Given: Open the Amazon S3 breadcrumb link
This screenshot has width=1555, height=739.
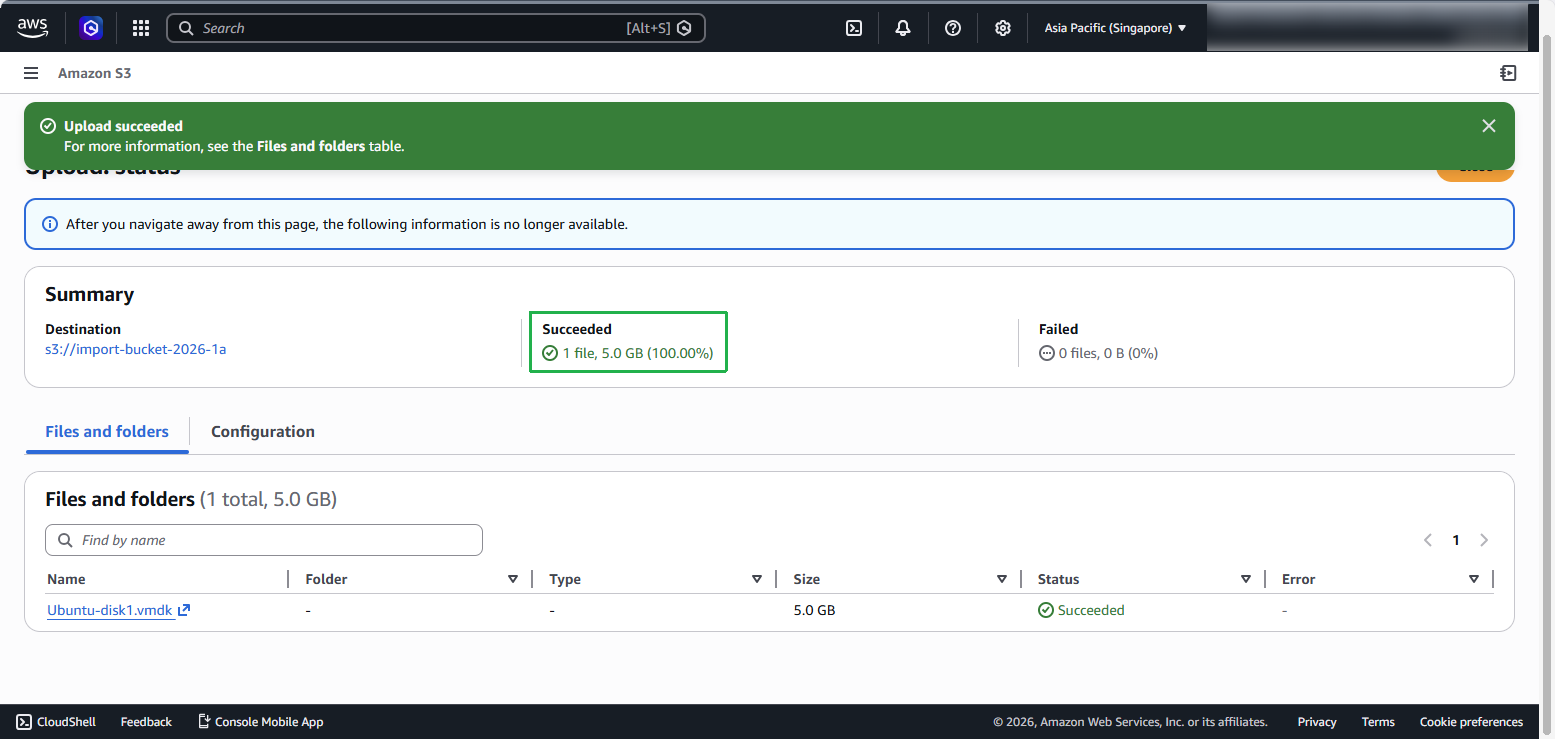Looking at the screenshot, I should 95,73.
